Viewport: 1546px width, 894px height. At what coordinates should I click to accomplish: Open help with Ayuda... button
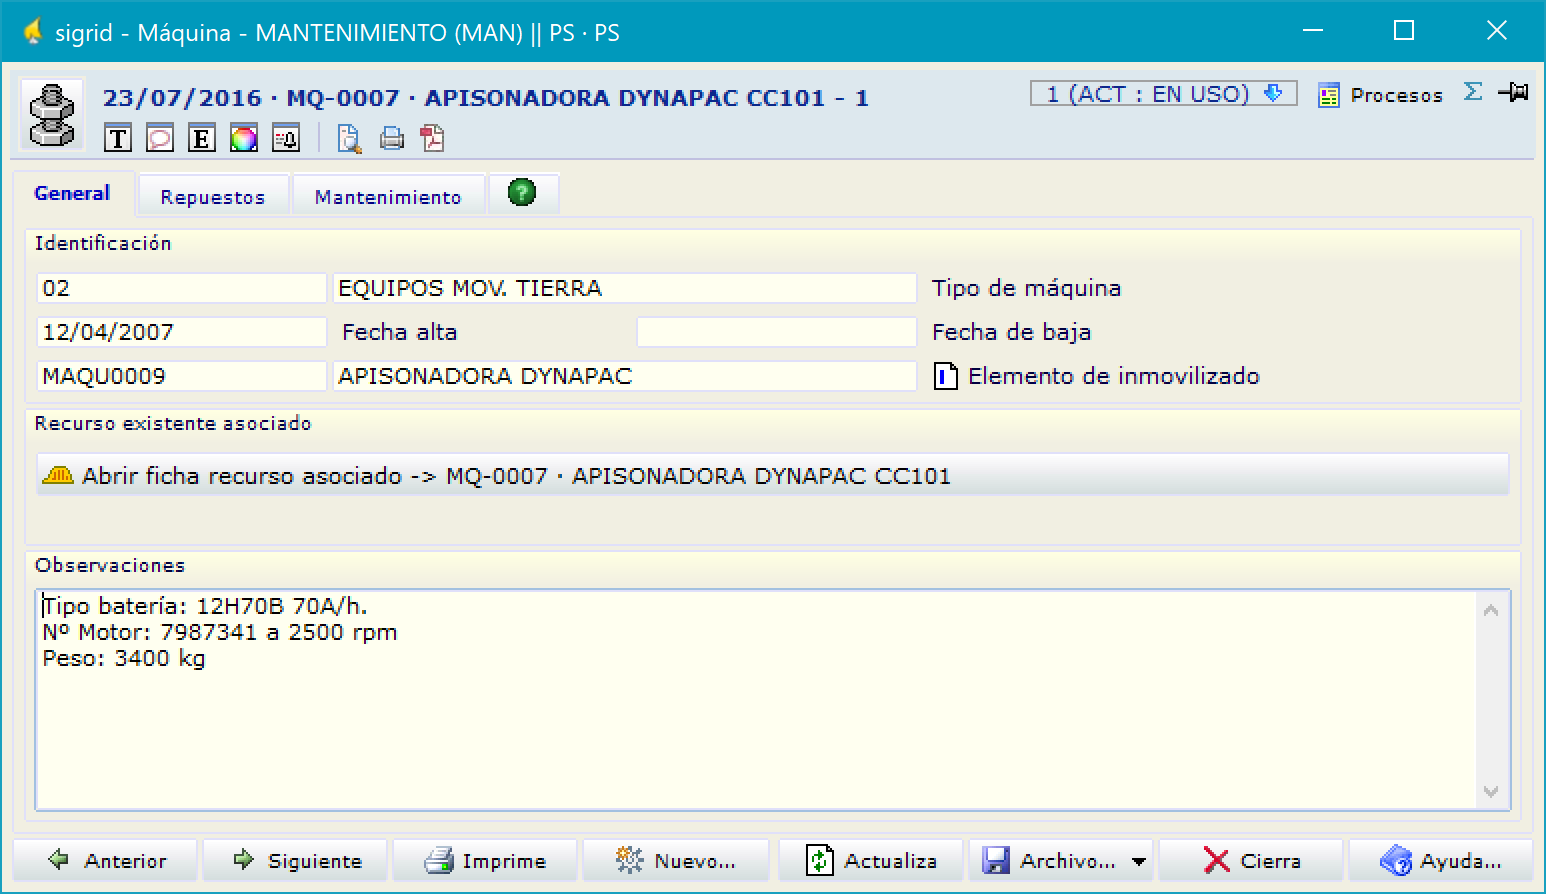coord(1441,860)
